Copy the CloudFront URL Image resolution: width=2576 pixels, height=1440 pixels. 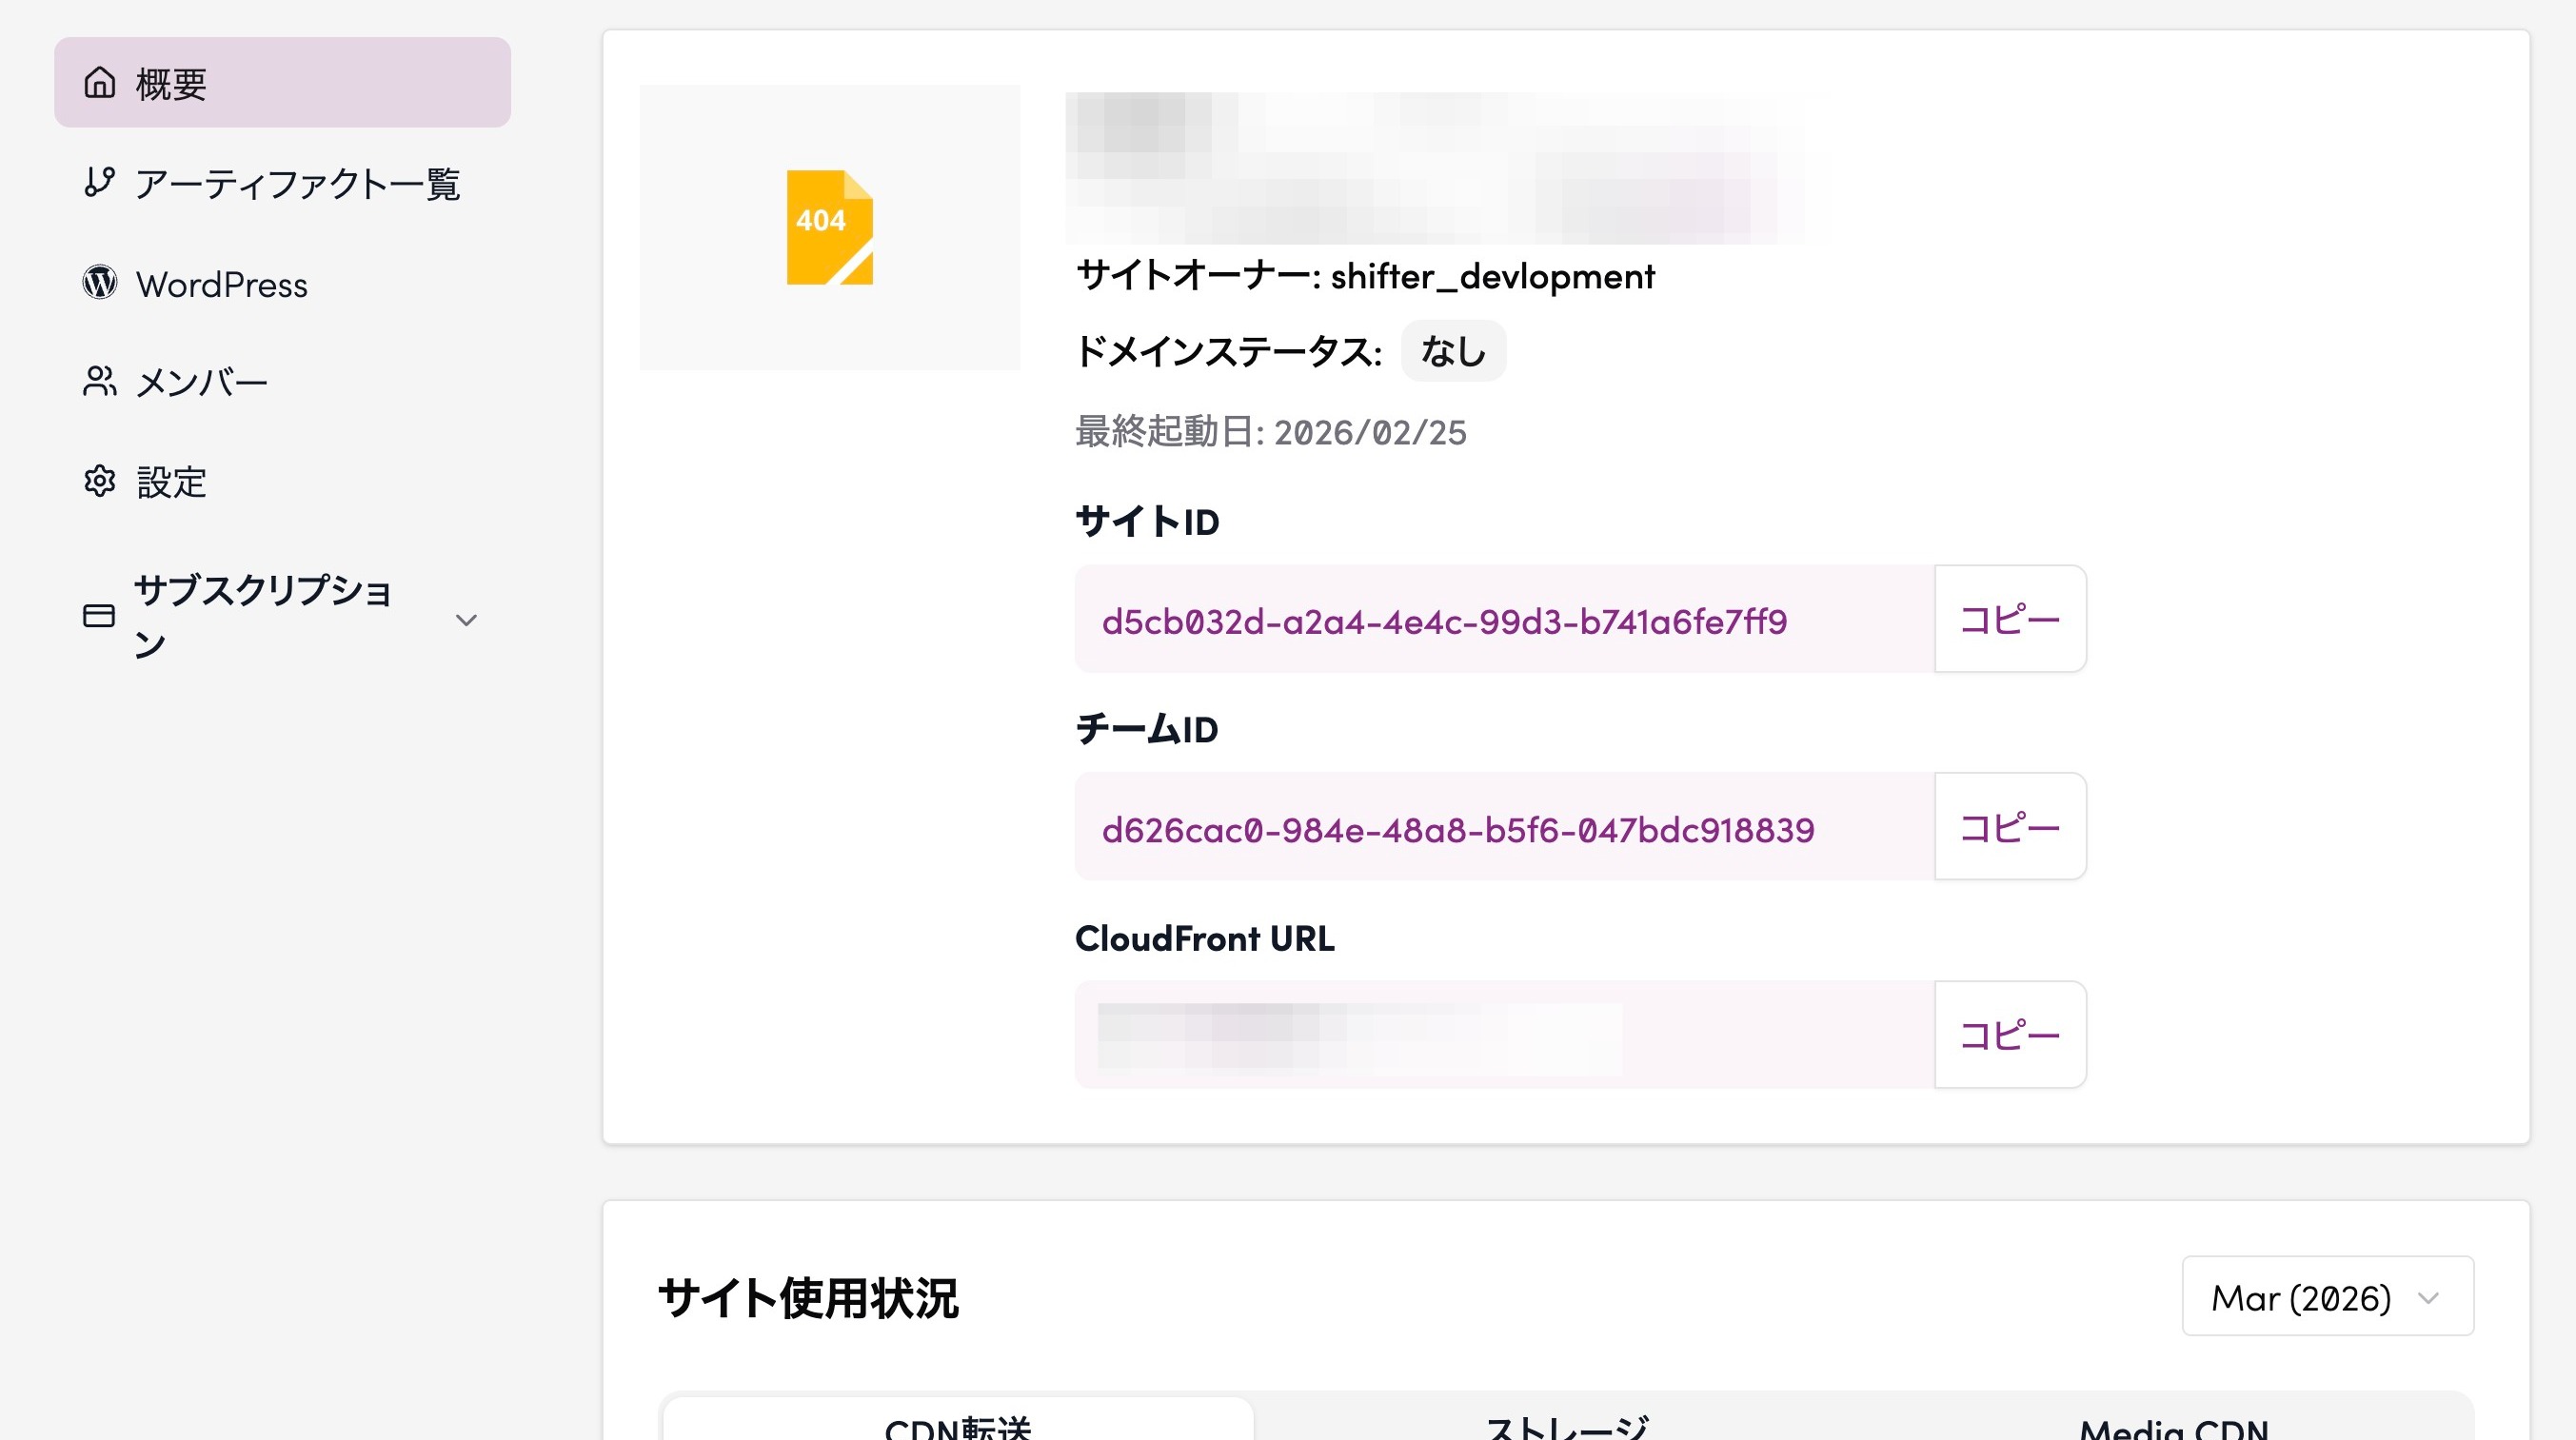tap(2009, 1035)
